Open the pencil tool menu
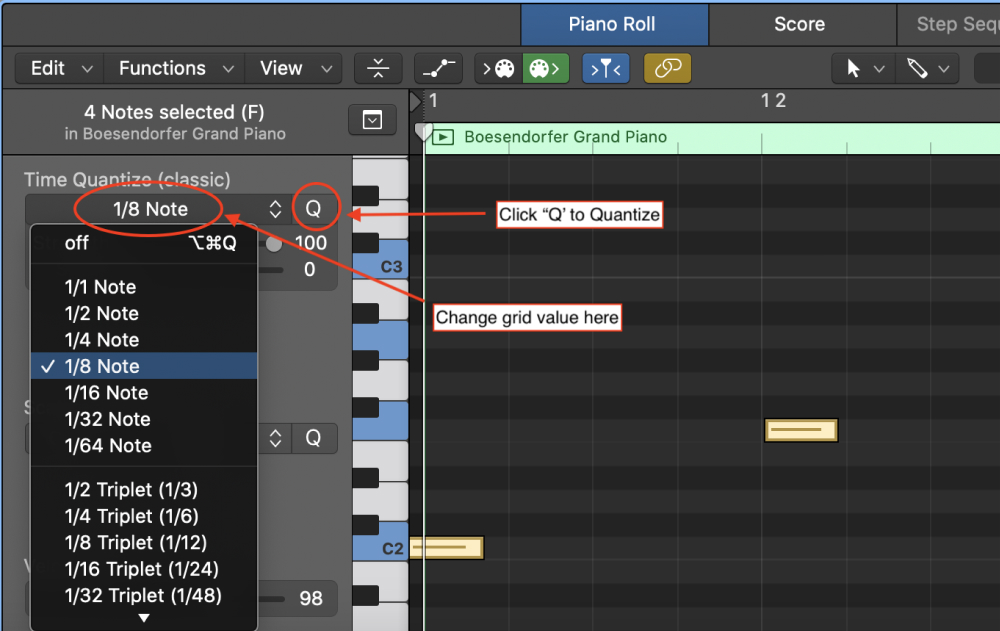 point(927,68)
